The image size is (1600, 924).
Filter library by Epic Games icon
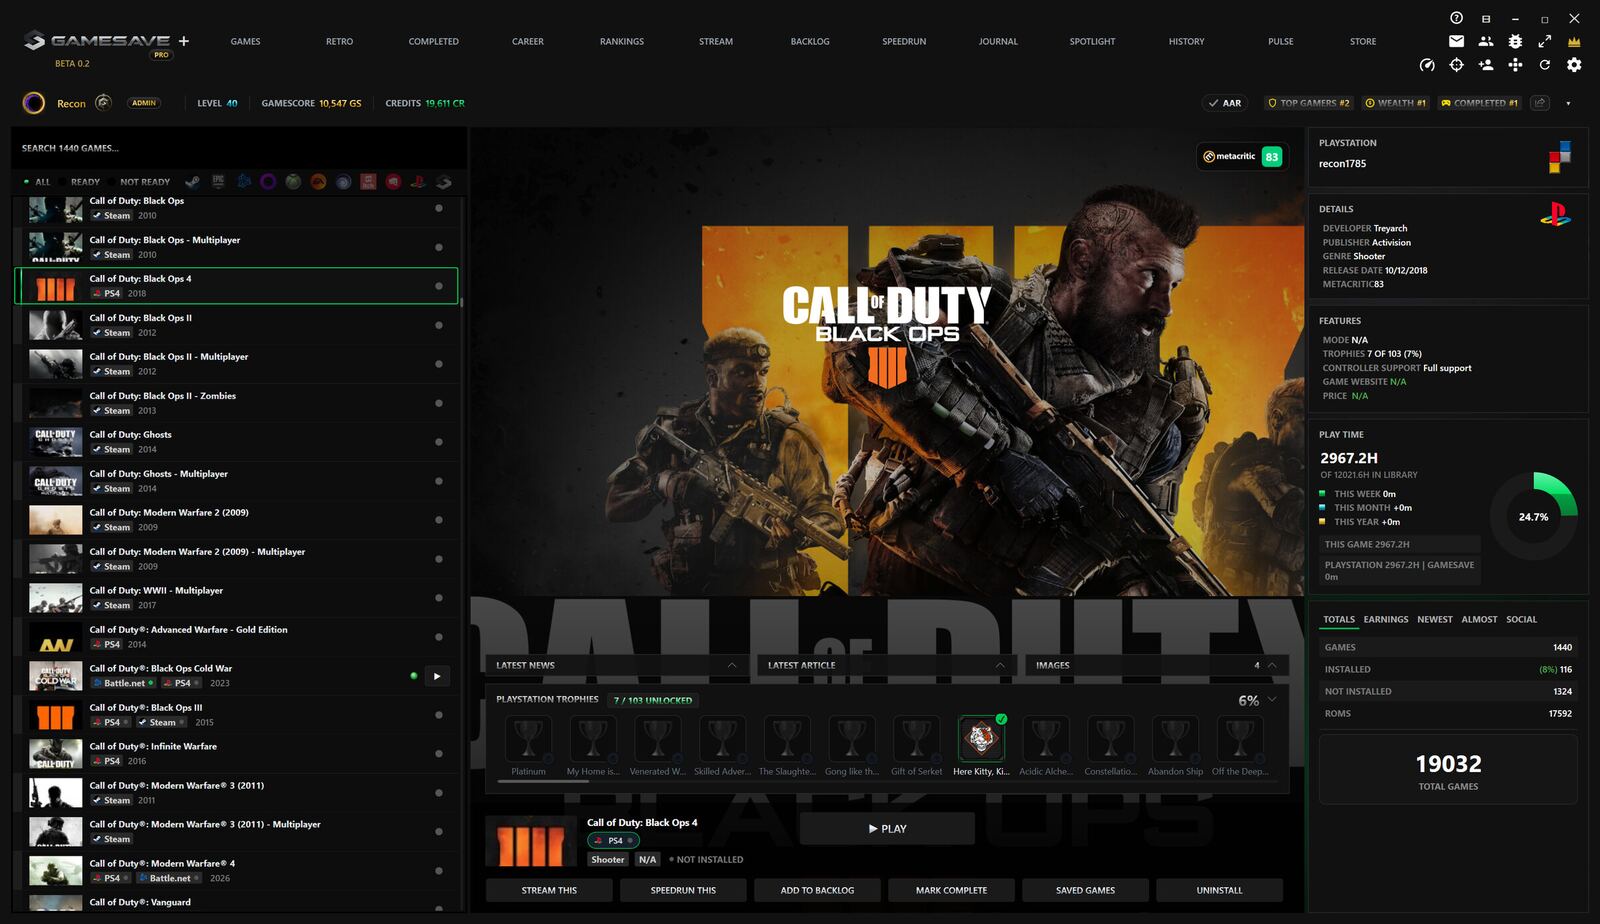[x=218, y=182]
